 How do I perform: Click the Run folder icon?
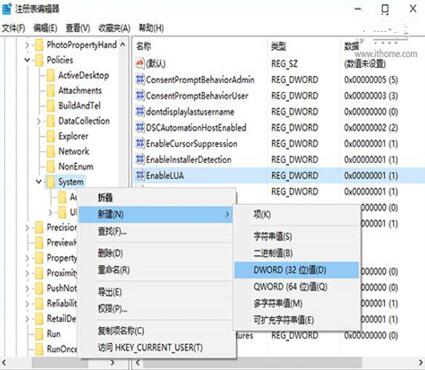click(x=39, y=334)
